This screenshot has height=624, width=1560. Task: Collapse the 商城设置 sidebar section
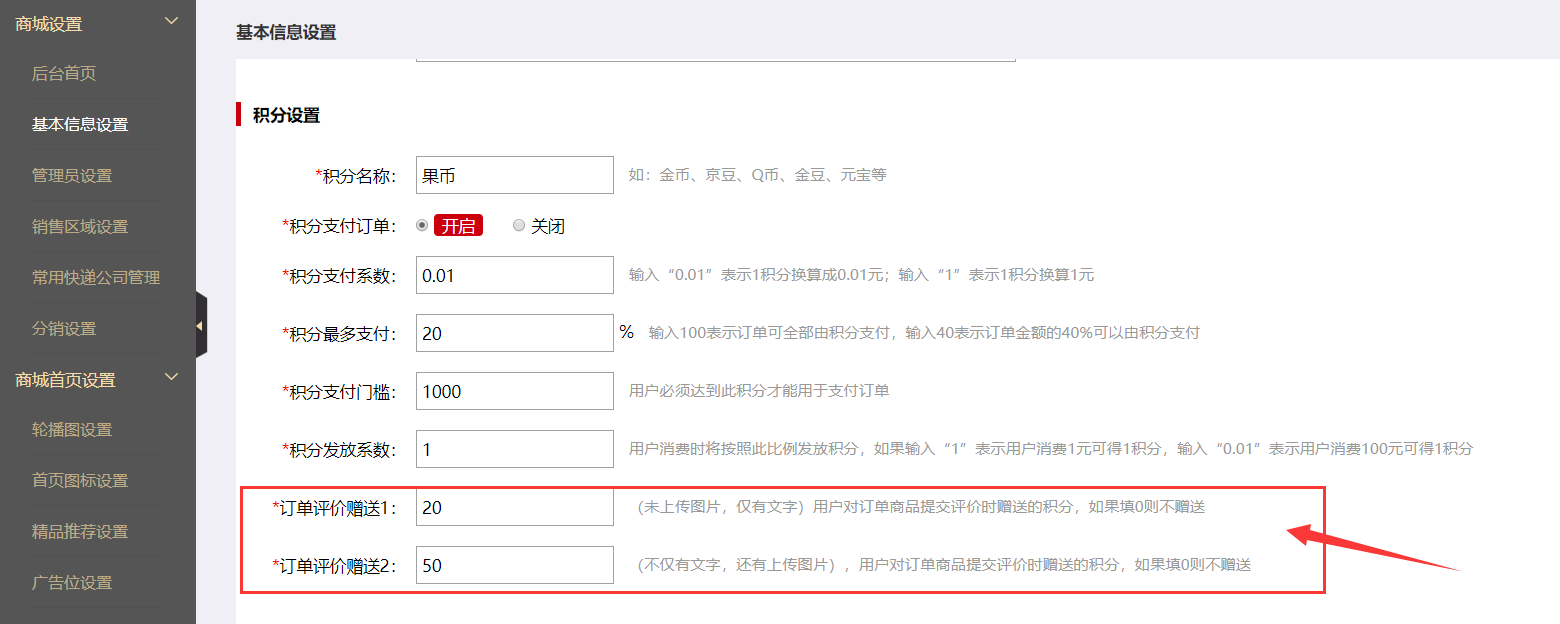(170, 20)
